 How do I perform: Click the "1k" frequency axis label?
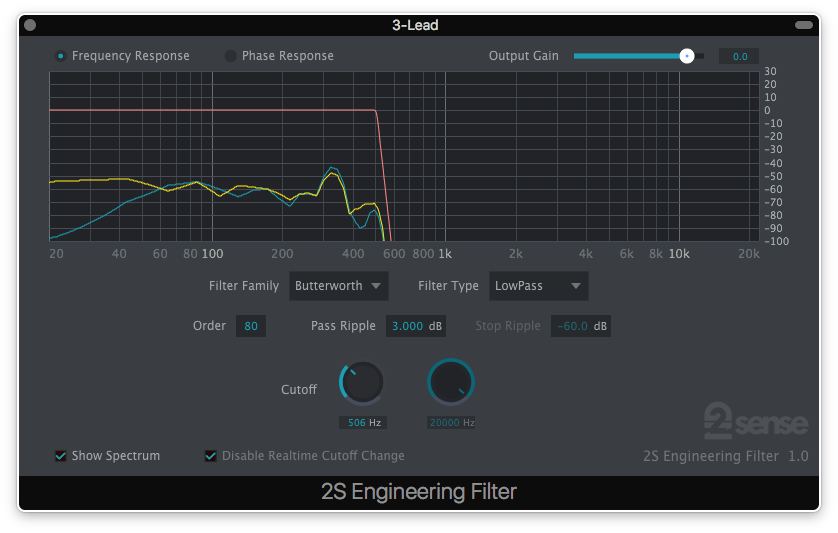click(x=445, y=254)
